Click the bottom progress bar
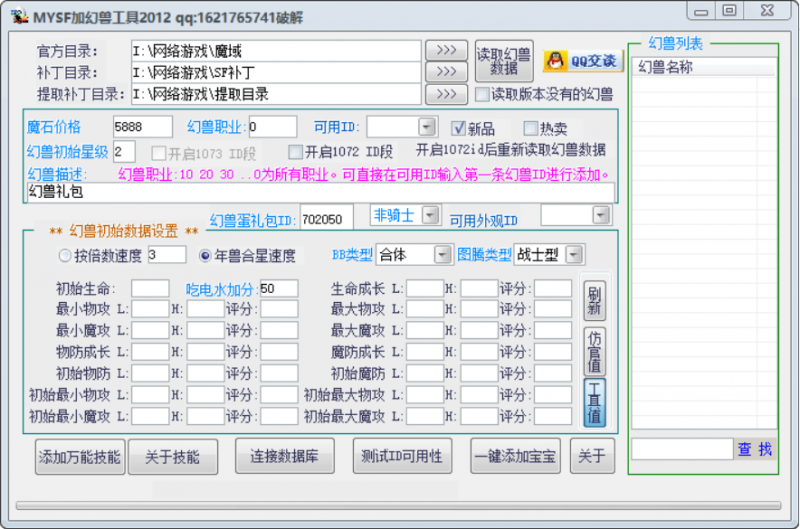The width and height of the screenshot is (800, 529). [398, 505]
